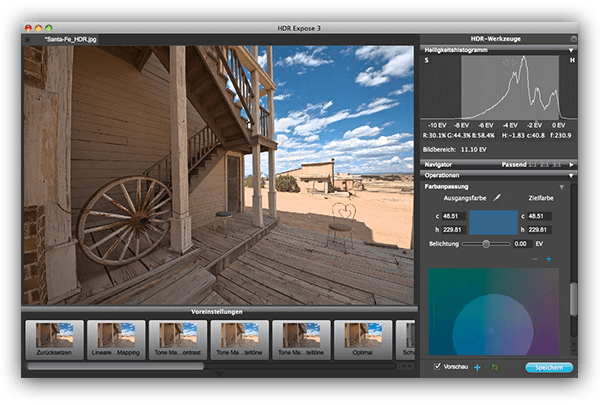The height and width of the screenshot is (405, 600).
Task: Collapse presets with the bottom triangle
Action: 219,374
